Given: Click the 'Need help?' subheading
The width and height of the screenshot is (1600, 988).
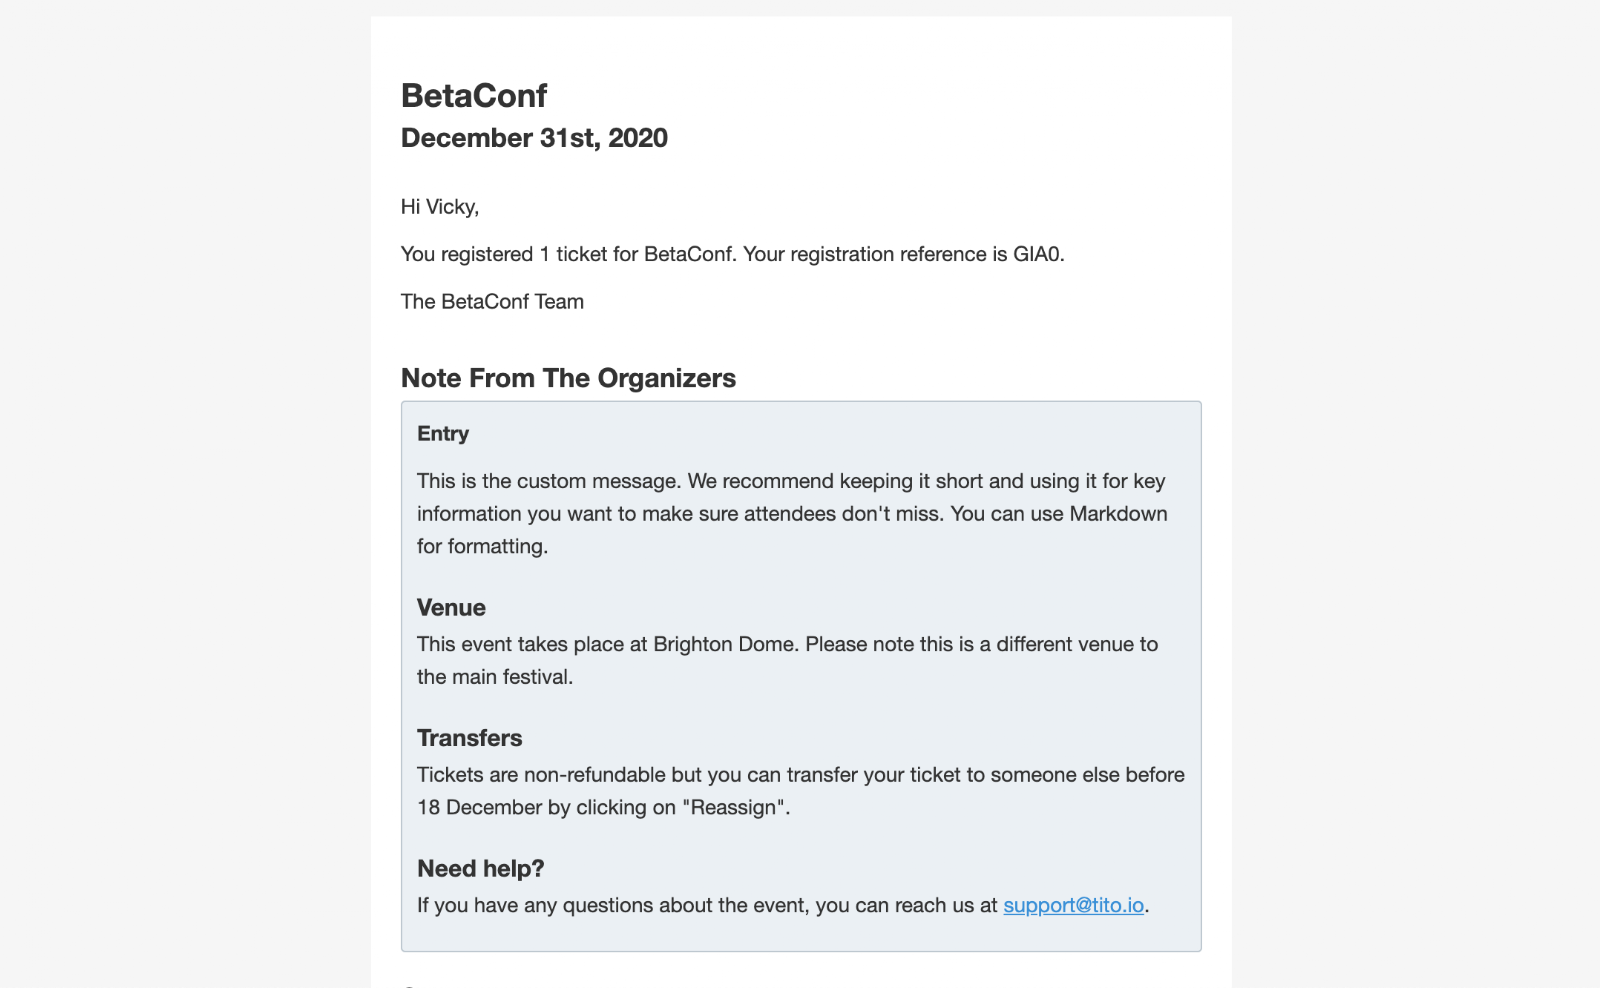Looking at the screenshot, I should tap(480, 869).
